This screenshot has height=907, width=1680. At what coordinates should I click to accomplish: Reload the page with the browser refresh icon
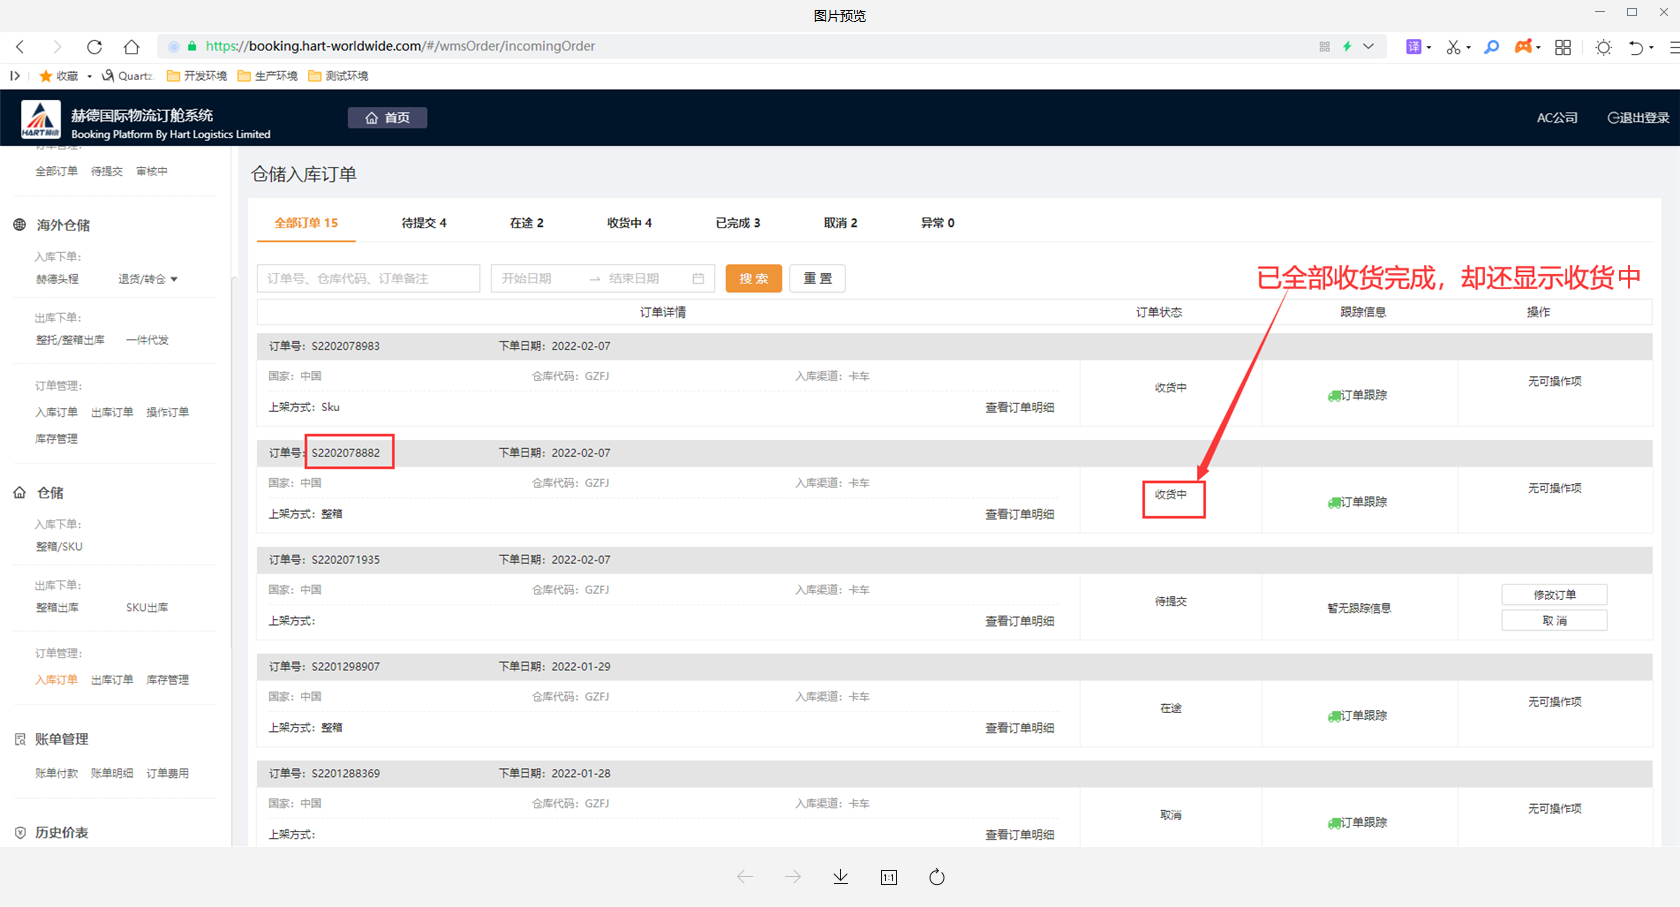(x=94, y=47)
